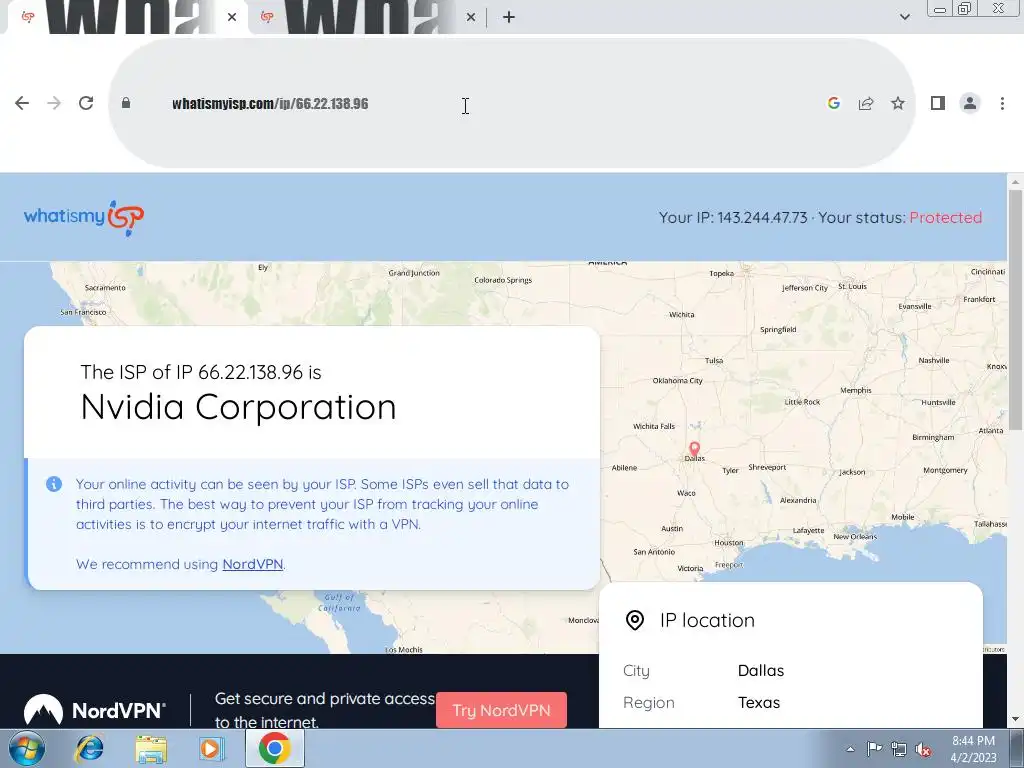Open the Chrome profile avatar
This screenshot has width=1024, height=768.
click(970, 103)
